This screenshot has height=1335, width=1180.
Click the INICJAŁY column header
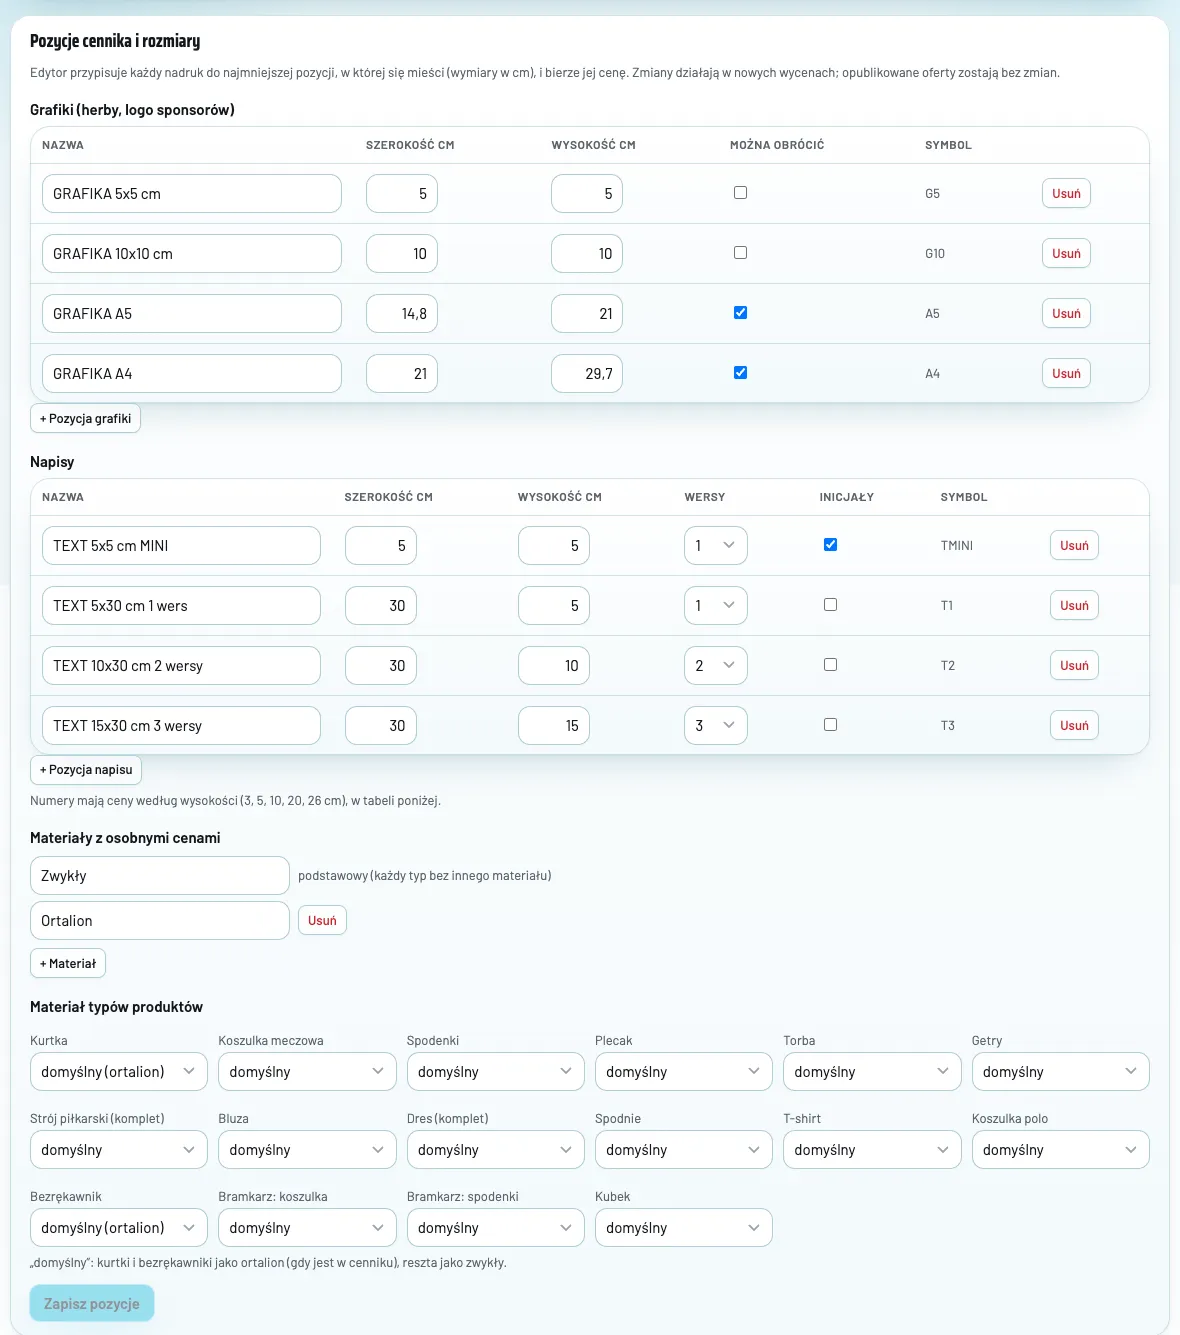pos(847,497)
